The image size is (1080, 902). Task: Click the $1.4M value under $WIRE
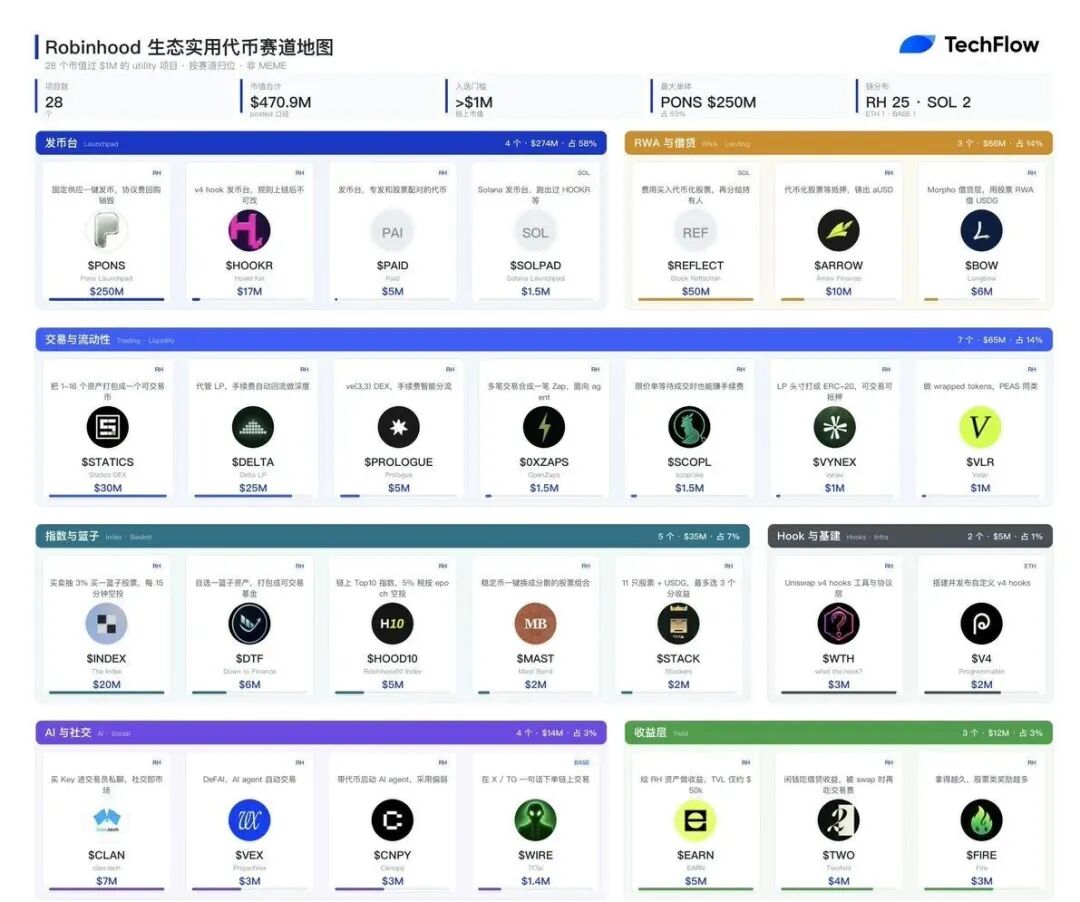pos(535,881)
